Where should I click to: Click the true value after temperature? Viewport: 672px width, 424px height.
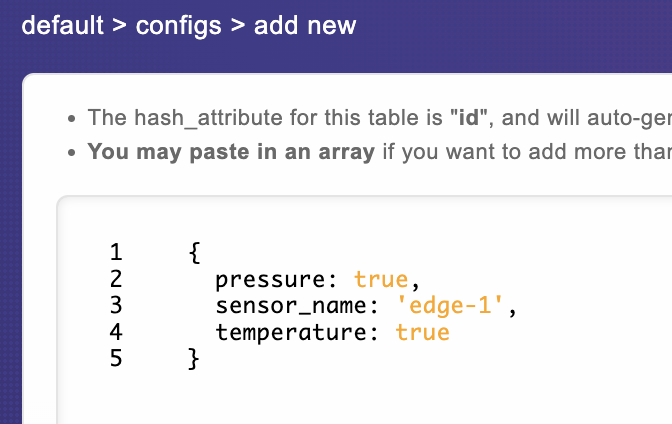pyautogui.click(x=422, y=332)
